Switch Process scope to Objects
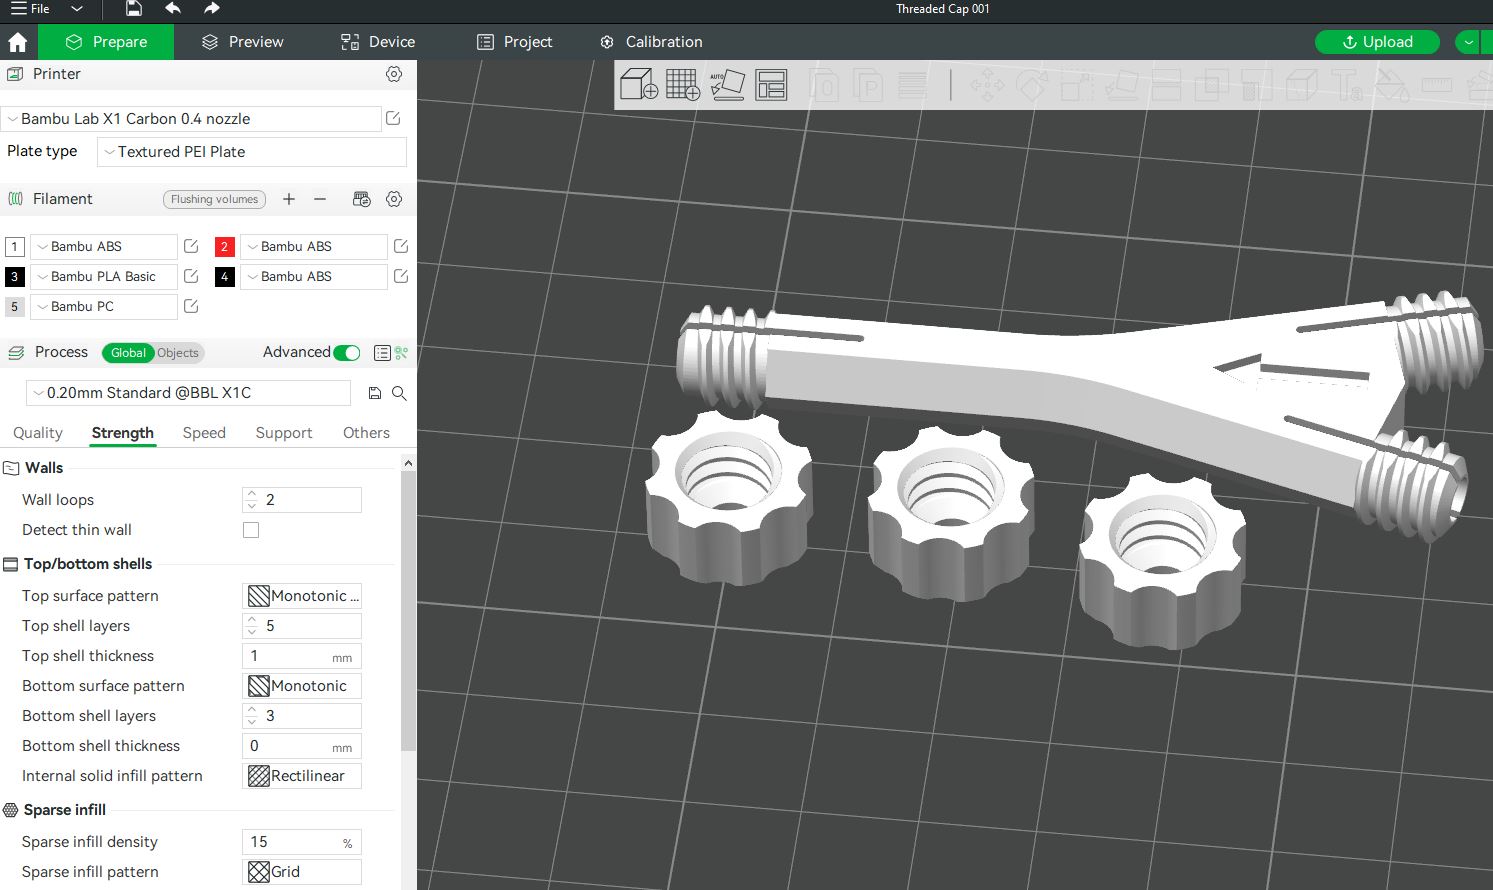Screen dimensions: 1493x890 coord(177,352)
